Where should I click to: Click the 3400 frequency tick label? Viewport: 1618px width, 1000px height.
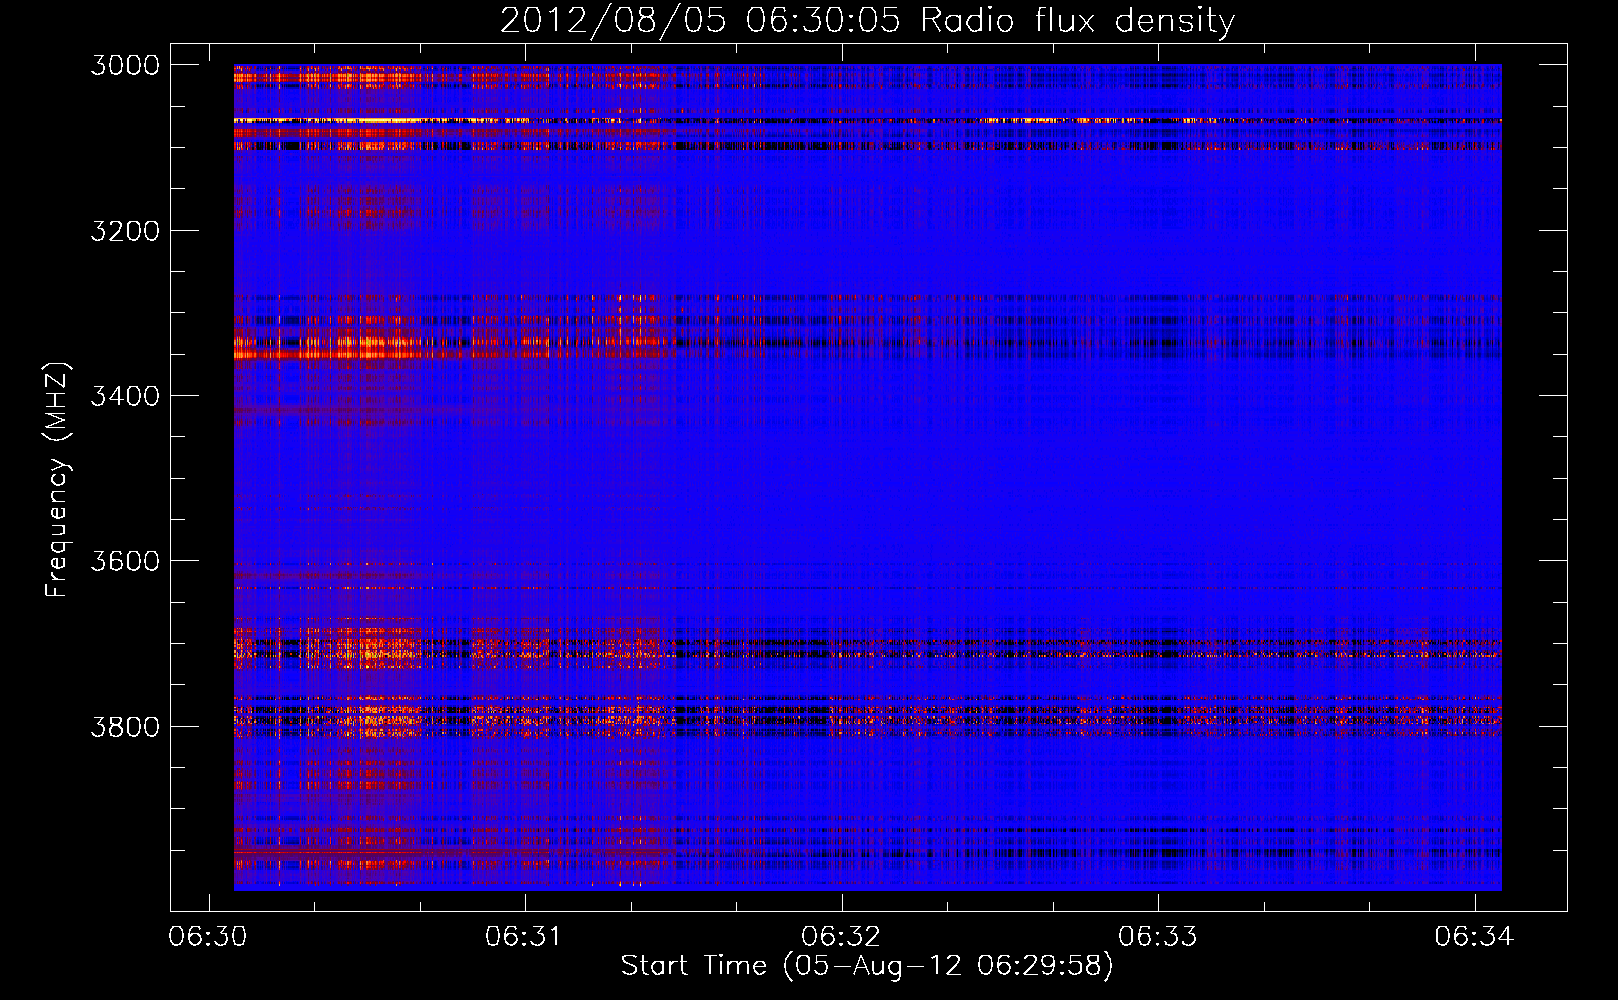(x=125, y=396)
